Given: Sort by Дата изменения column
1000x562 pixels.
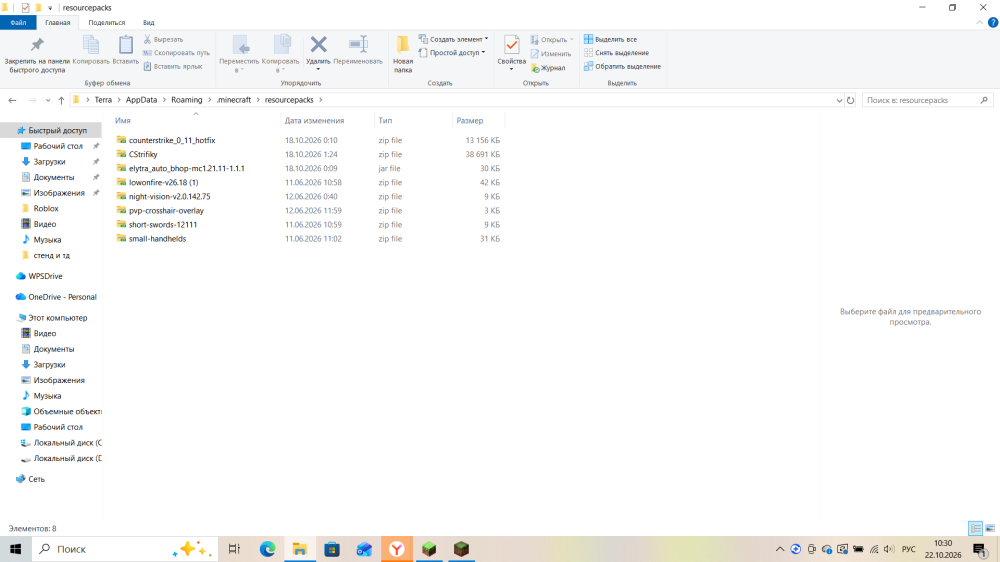Looking at the screenshot, I should click(314, 121).
